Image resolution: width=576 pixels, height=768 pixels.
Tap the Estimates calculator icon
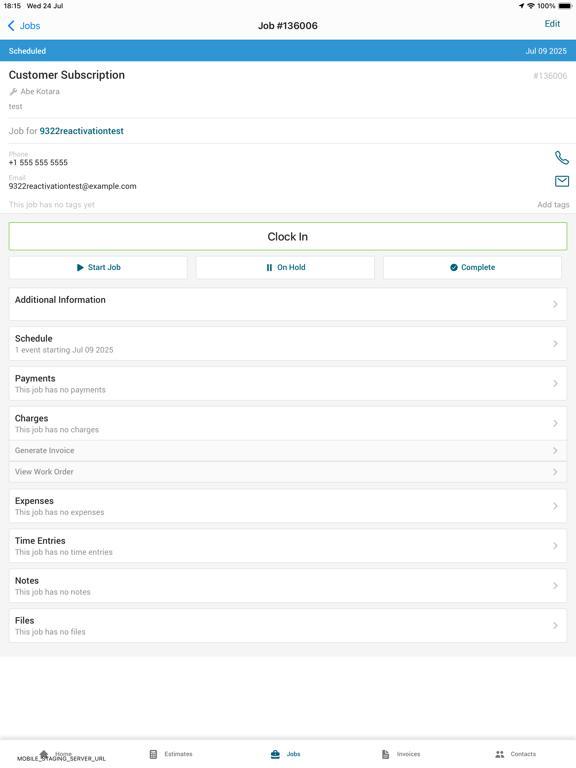click(x=153, y=754)
